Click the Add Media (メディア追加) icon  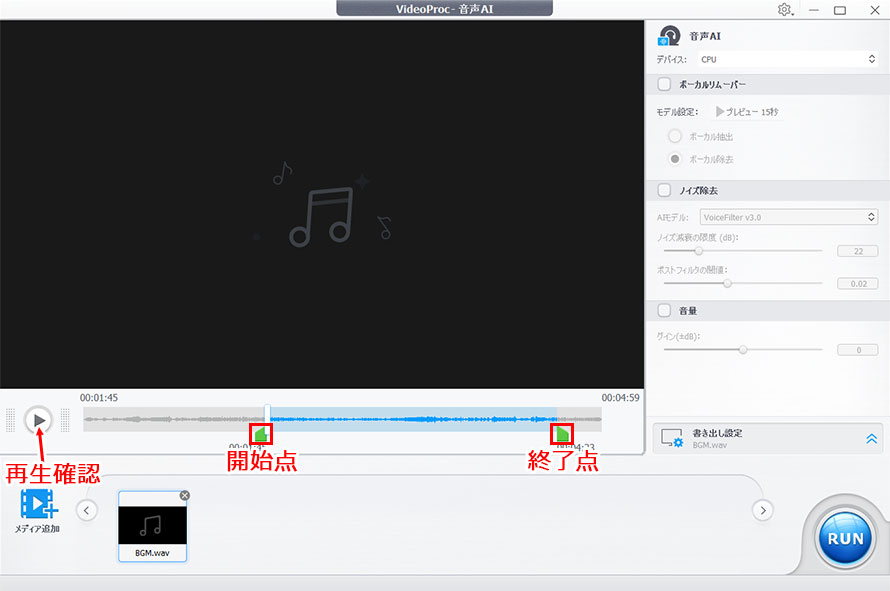(37, 504)
